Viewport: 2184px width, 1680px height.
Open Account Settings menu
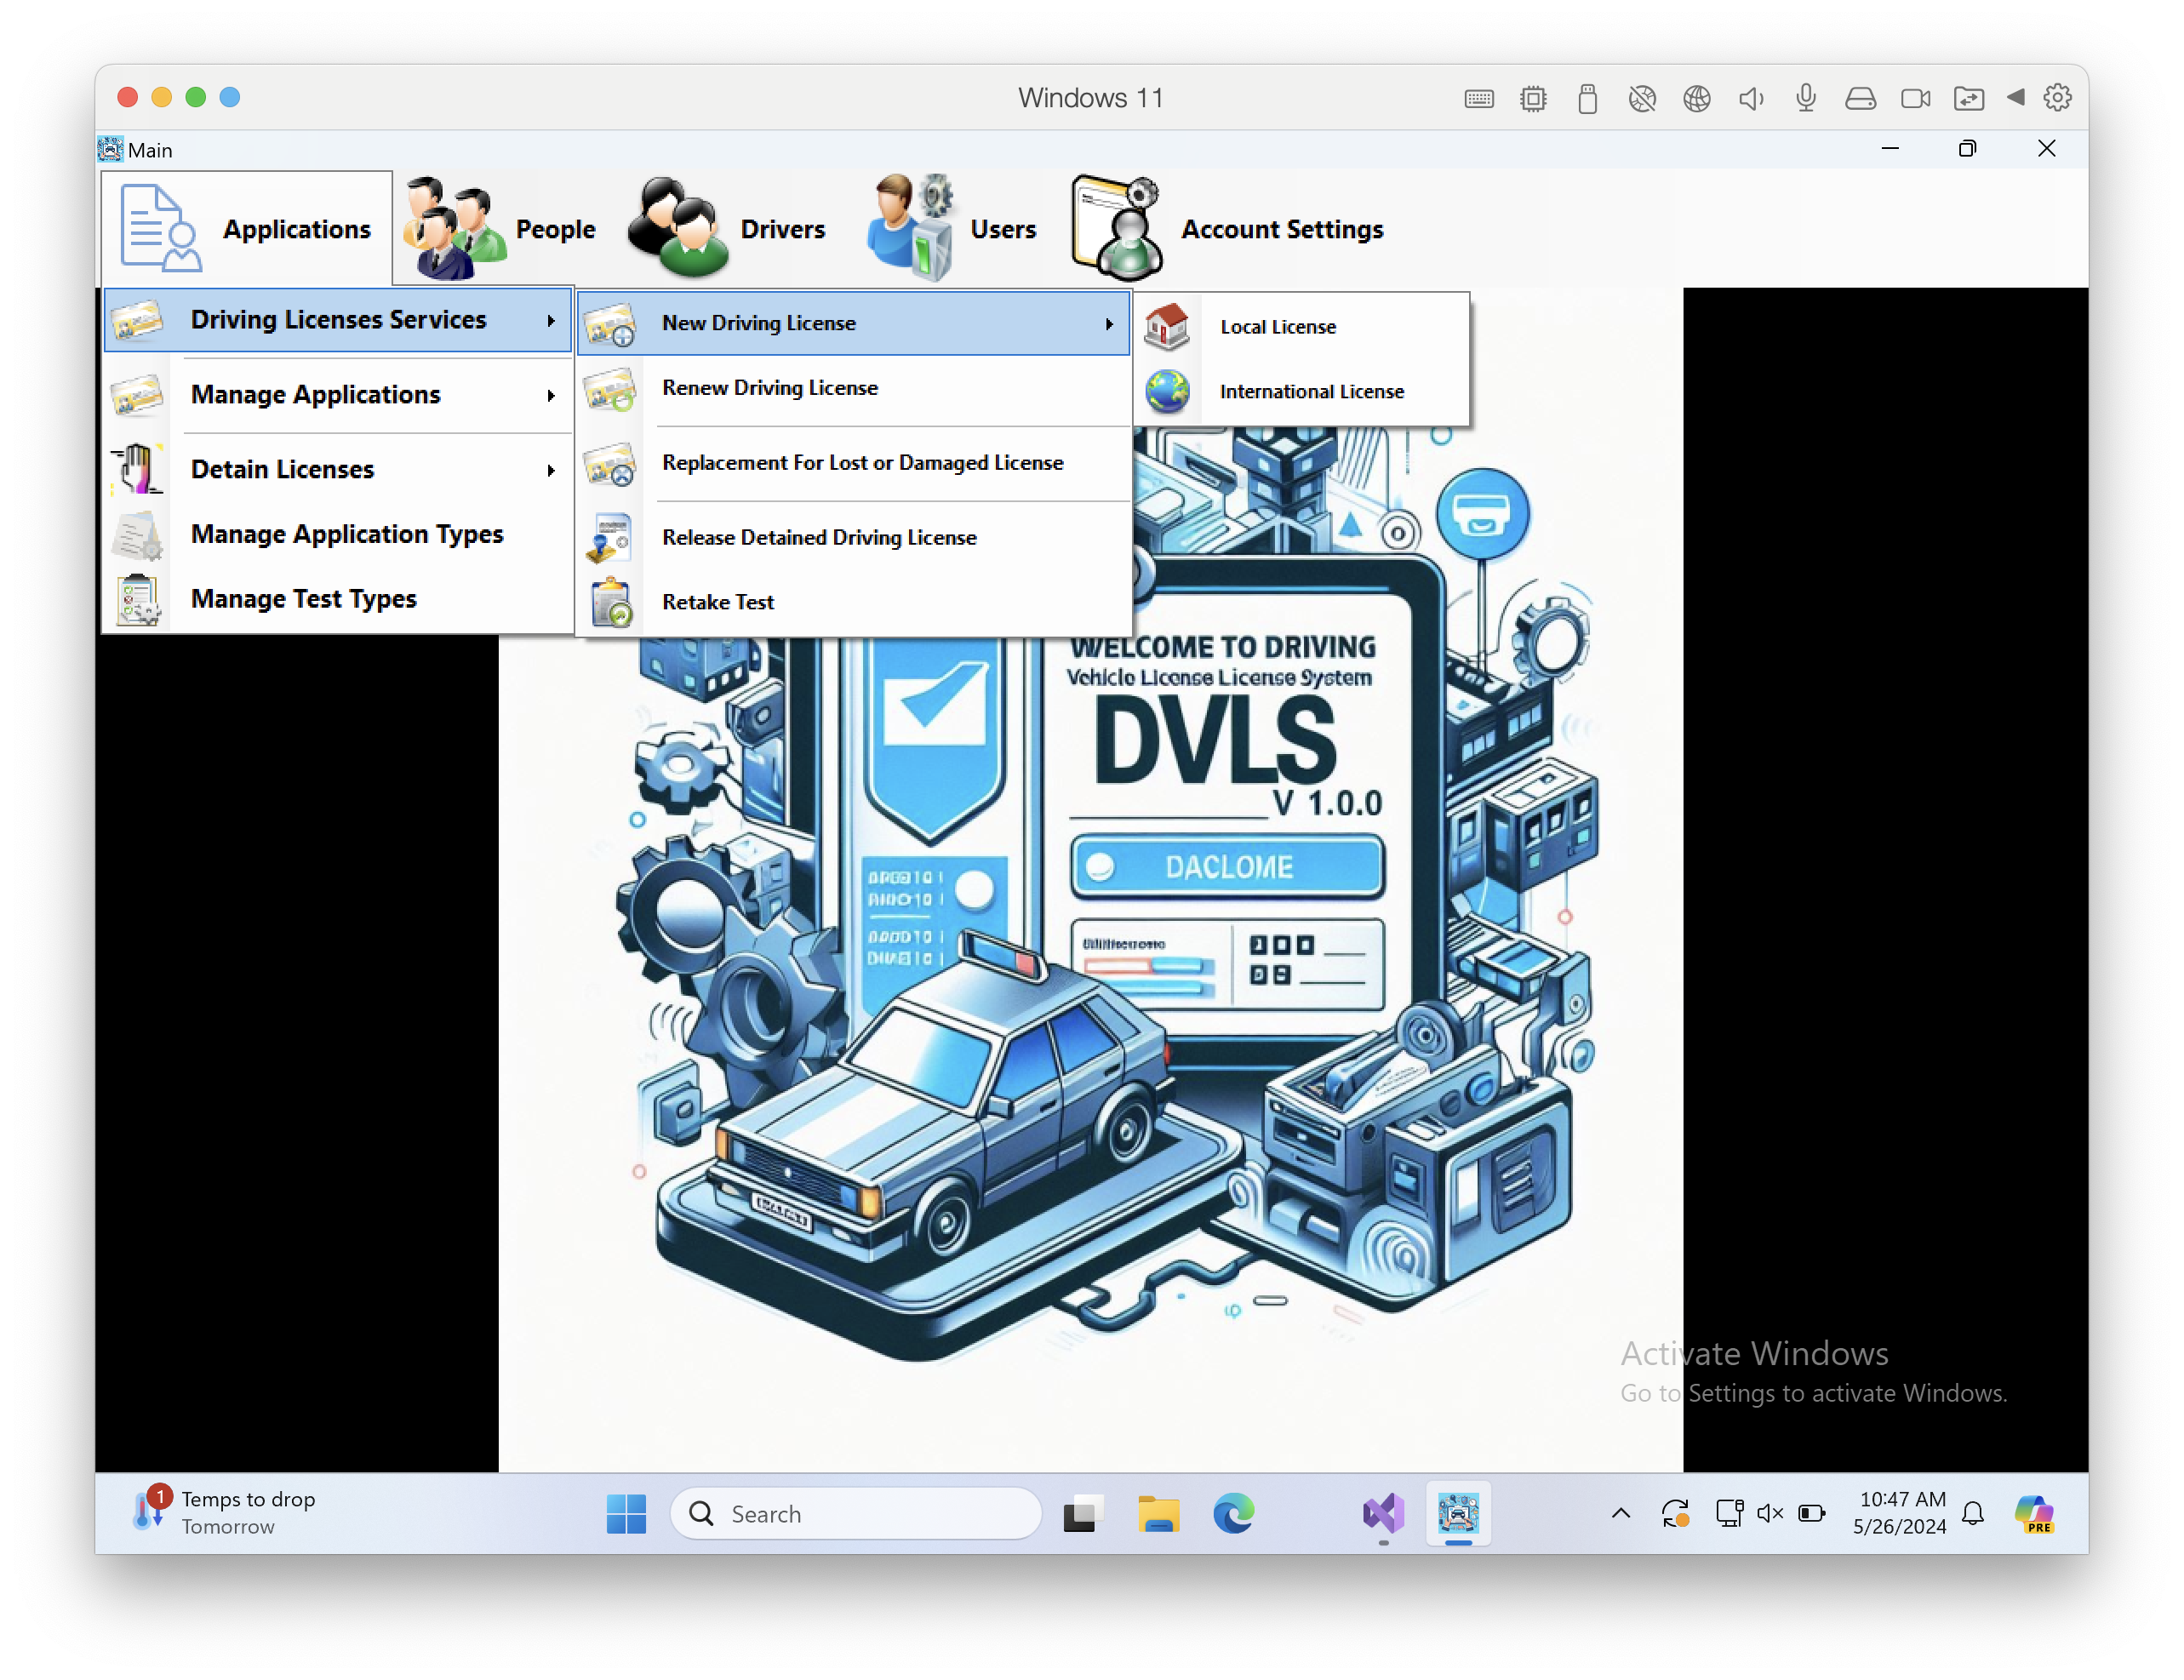tap(1228, 229)
